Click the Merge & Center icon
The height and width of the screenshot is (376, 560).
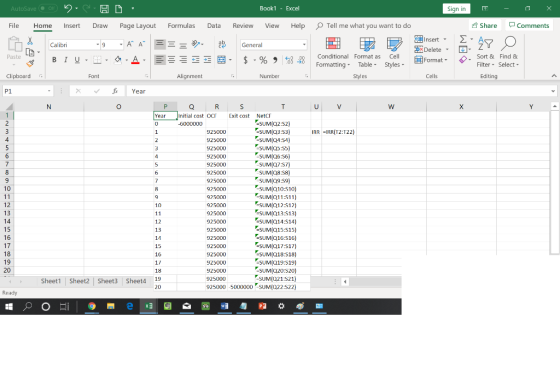pyautogui.click(x=221, y=60)
